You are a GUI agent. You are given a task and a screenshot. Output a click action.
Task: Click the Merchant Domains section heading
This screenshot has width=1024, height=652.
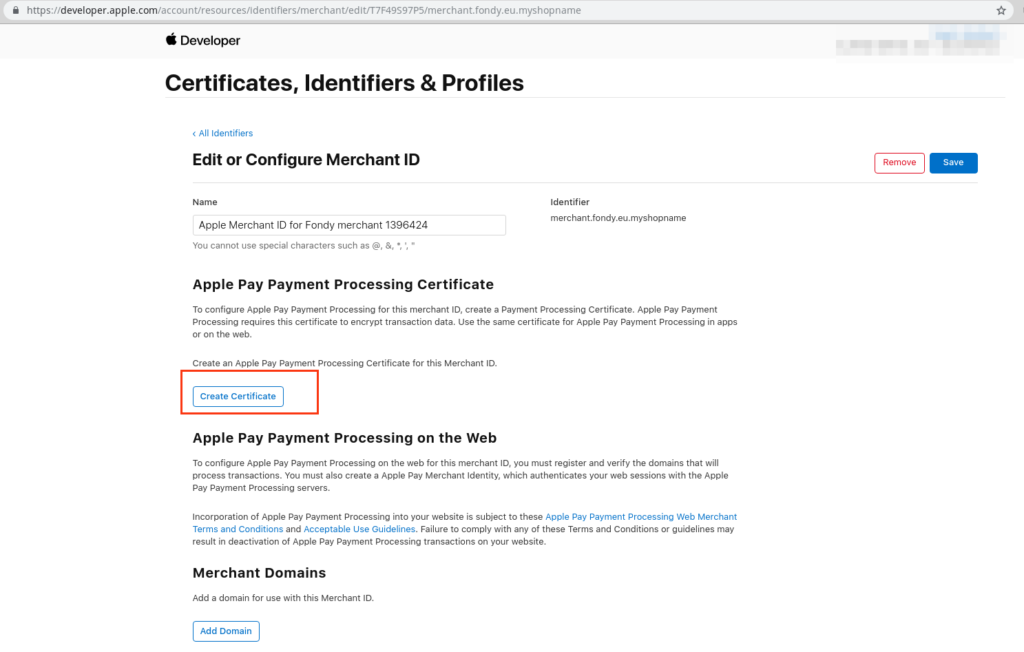click(x=259, y=573)
